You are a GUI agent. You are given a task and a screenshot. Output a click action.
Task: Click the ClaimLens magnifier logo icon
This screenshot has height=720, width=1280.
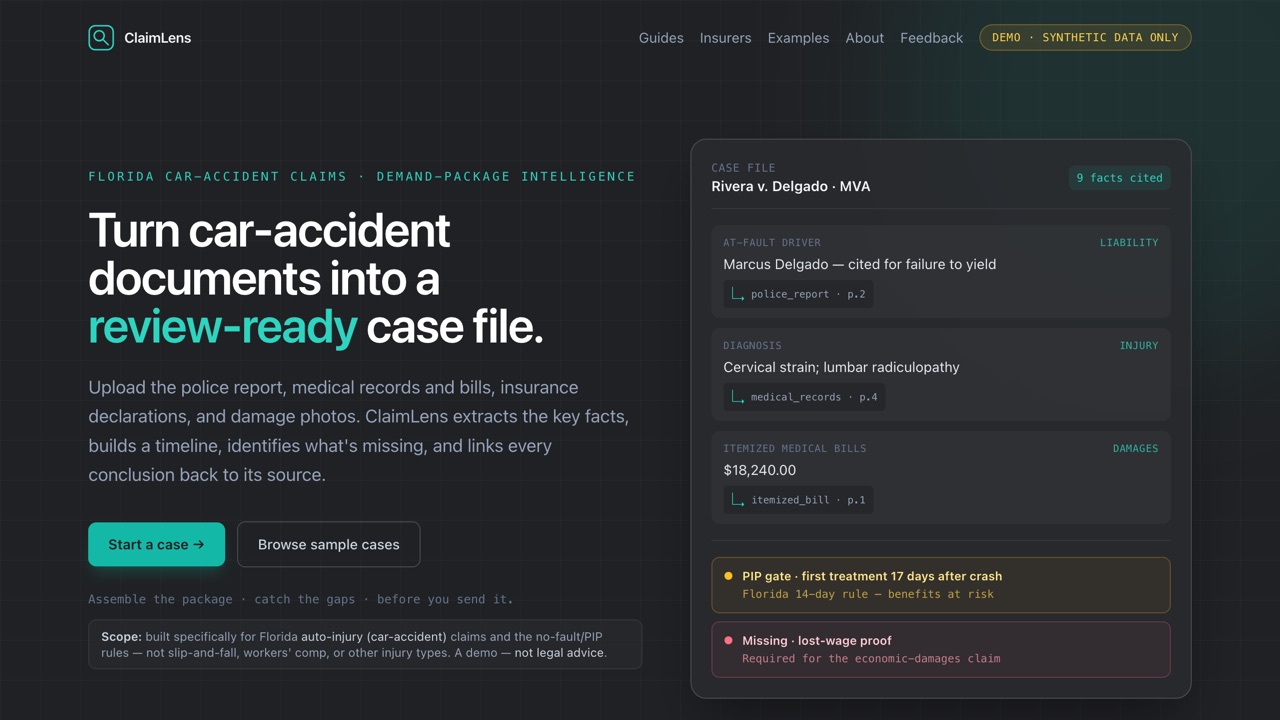[101, 38]
